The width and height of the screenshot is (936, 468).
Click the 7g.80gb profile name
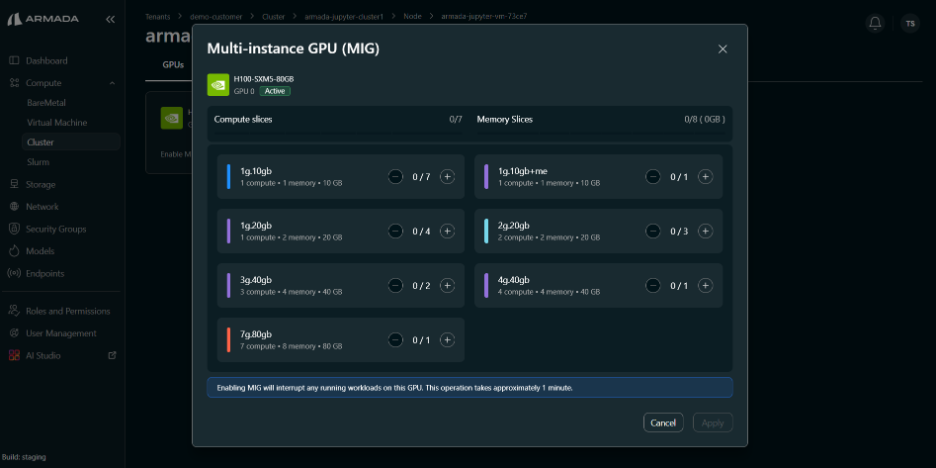click(x=255, y=334)
